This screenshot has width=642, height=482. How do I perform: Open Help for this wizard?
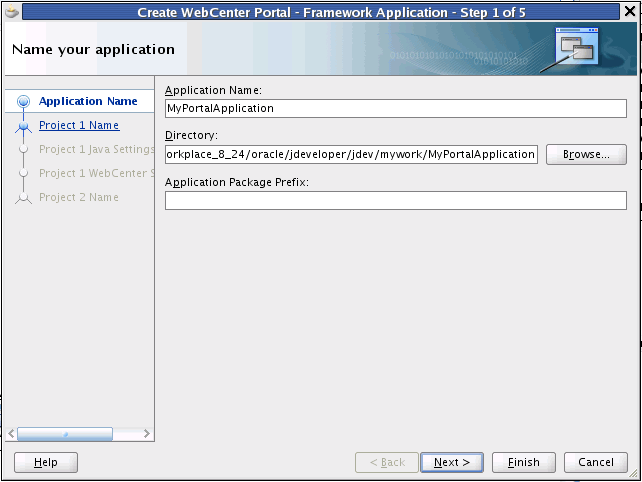point(46,462)
